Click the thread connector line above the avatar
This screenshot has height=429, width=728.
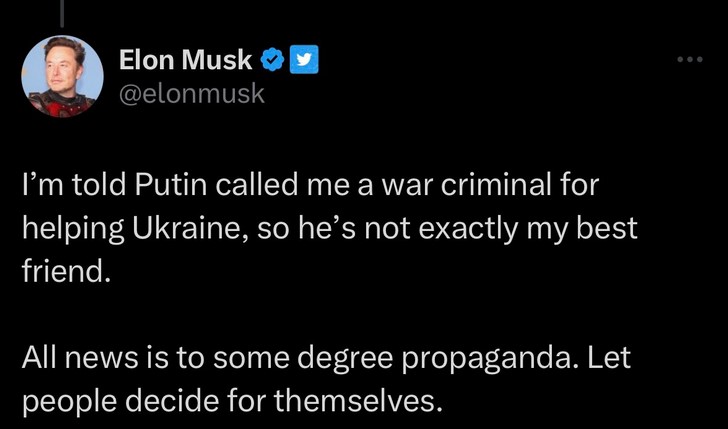(62, 12)
